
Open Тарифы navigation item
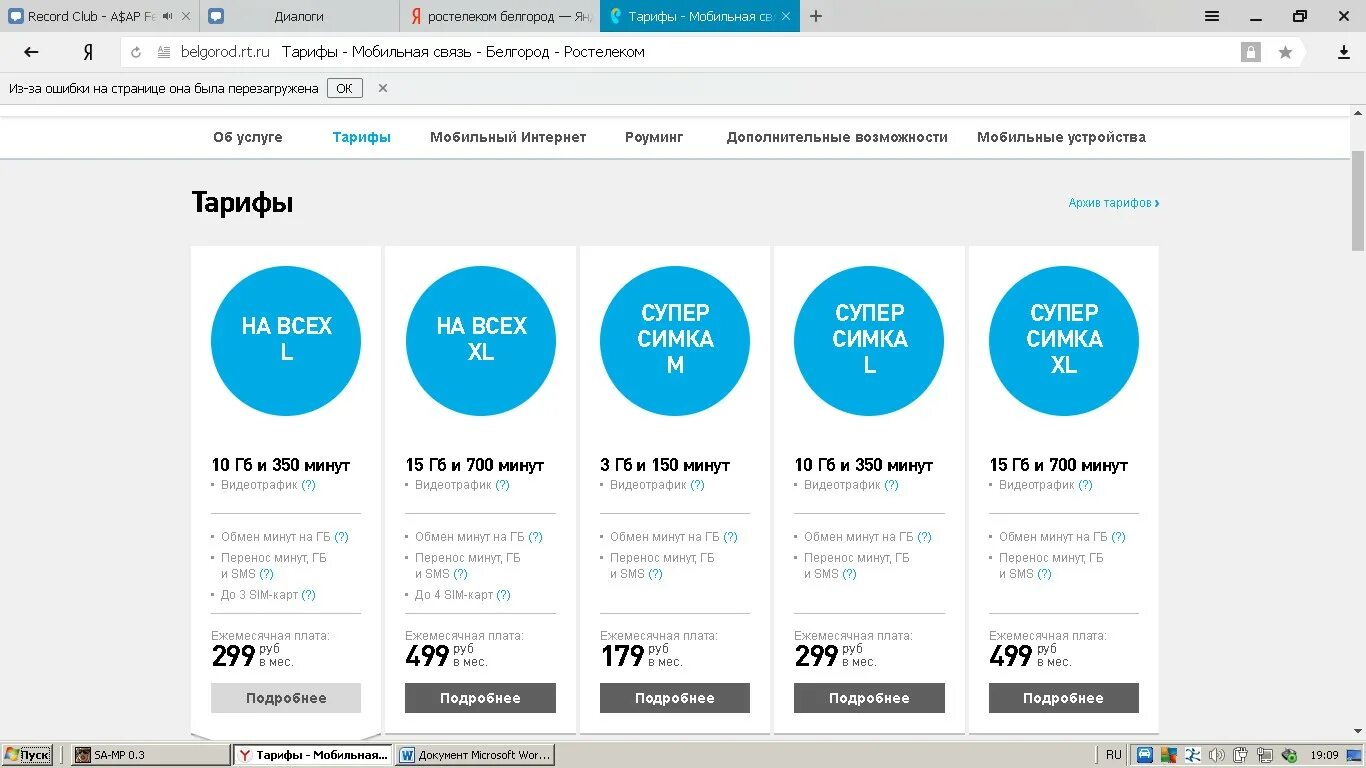click(362, 137)
